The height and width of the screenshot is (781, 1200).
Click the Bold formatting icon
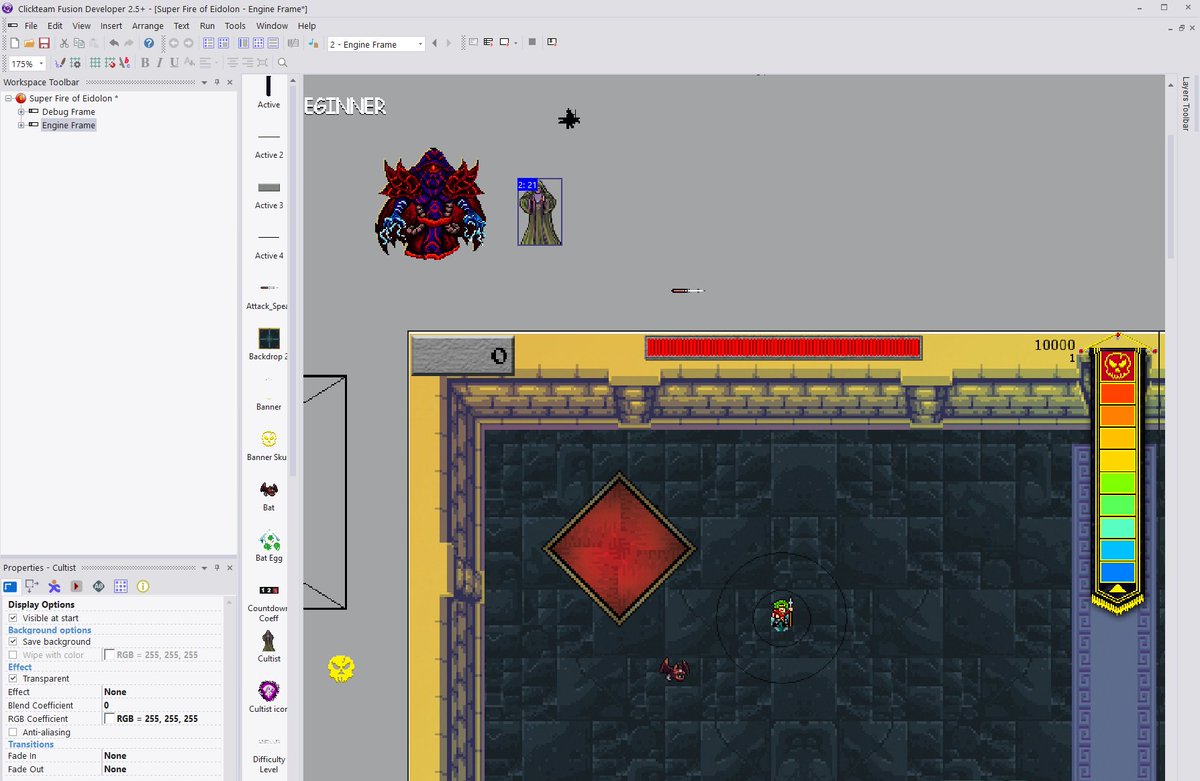145,63
